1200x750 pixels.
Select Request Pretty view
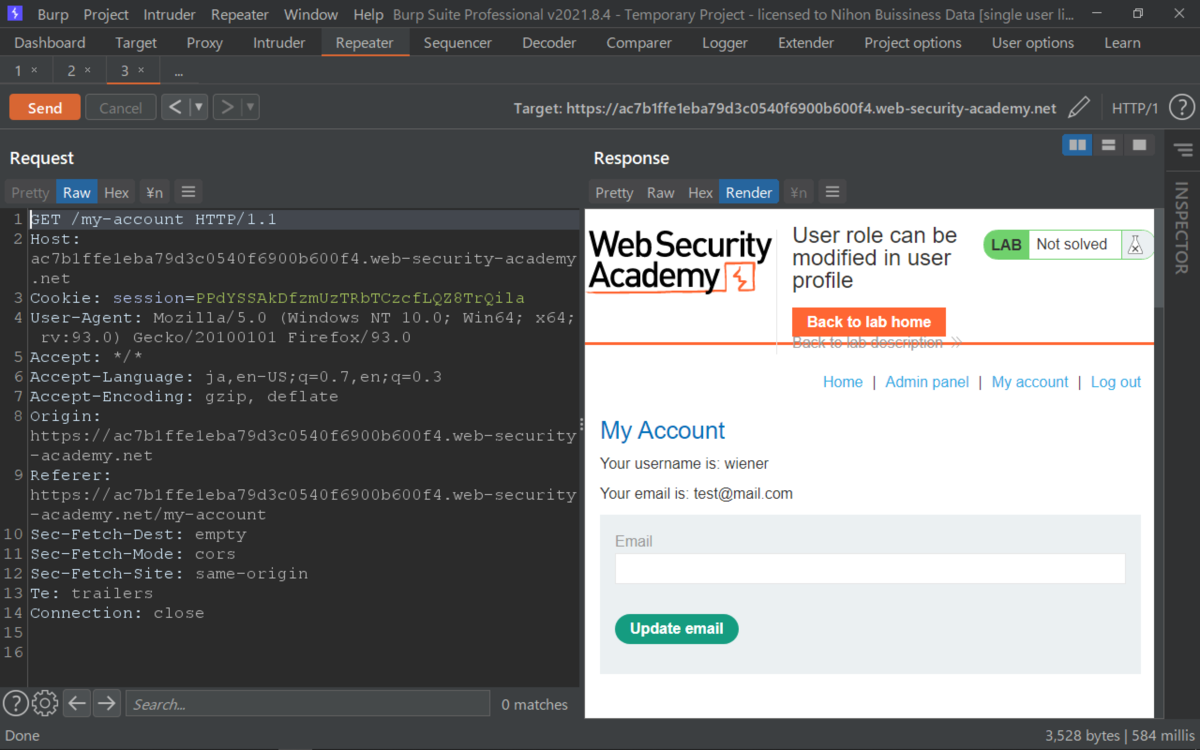[x=30, y=192]
